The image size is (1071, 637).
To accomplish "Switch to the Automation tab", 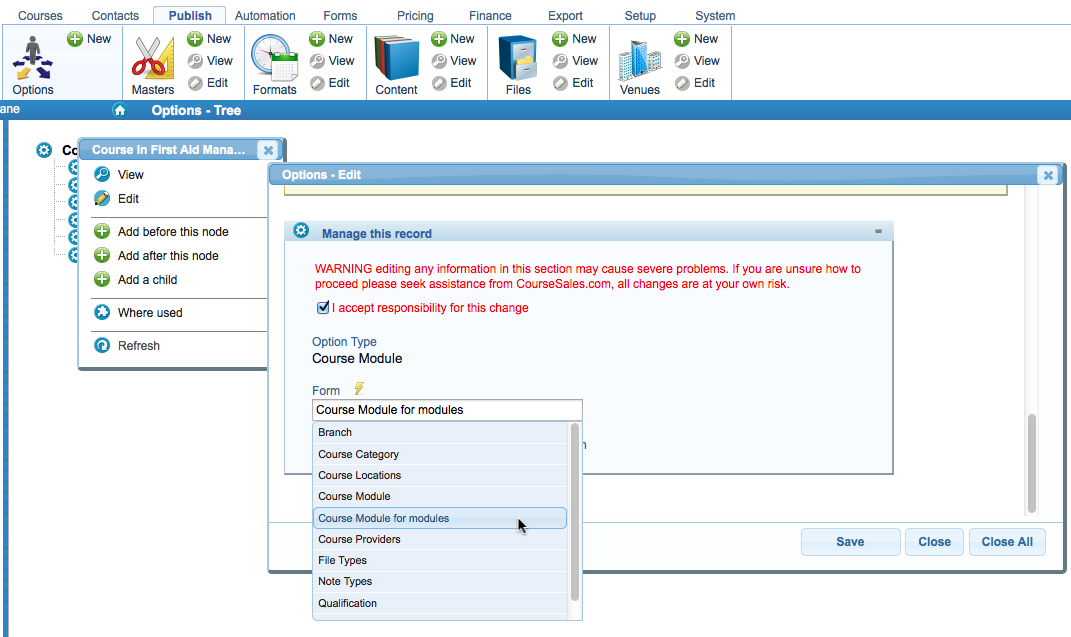I will tap(265, 16).
